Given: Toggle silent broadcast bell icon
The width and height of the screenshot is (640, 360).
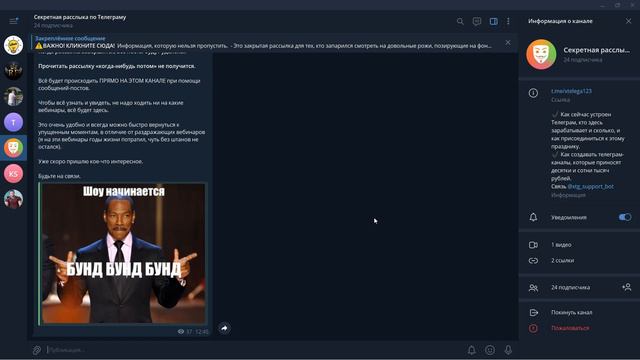Looking at the screenshot, I should 471,350.
